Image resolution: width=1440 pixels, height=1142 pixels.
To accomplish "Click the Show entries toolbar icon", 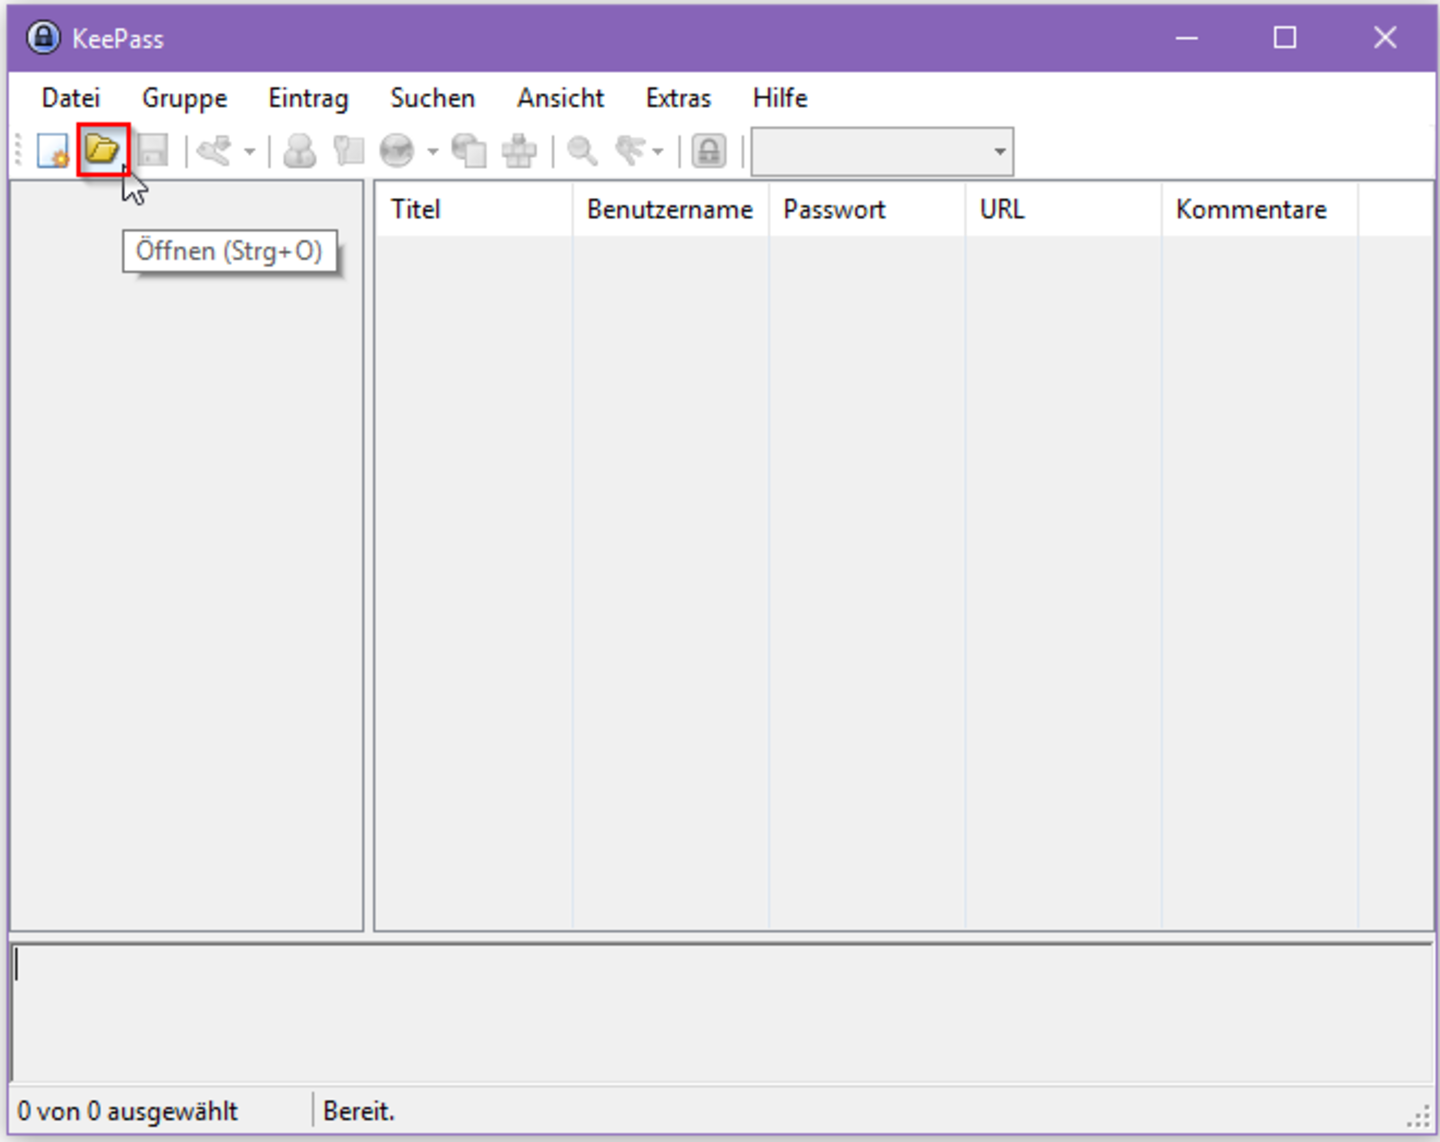I will [x=630, y=151].
